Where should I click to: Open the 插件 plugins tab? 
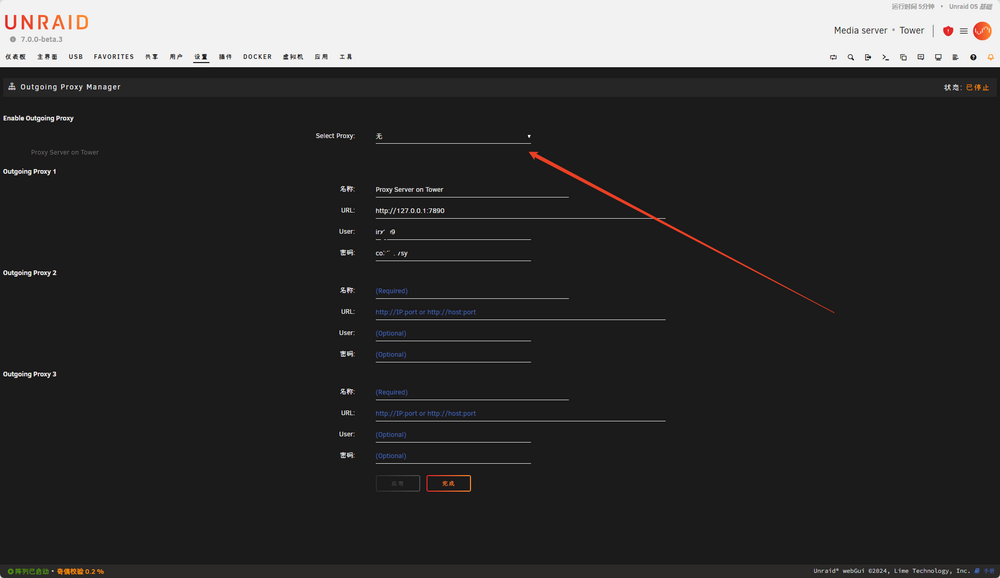[x=225, y=57]
